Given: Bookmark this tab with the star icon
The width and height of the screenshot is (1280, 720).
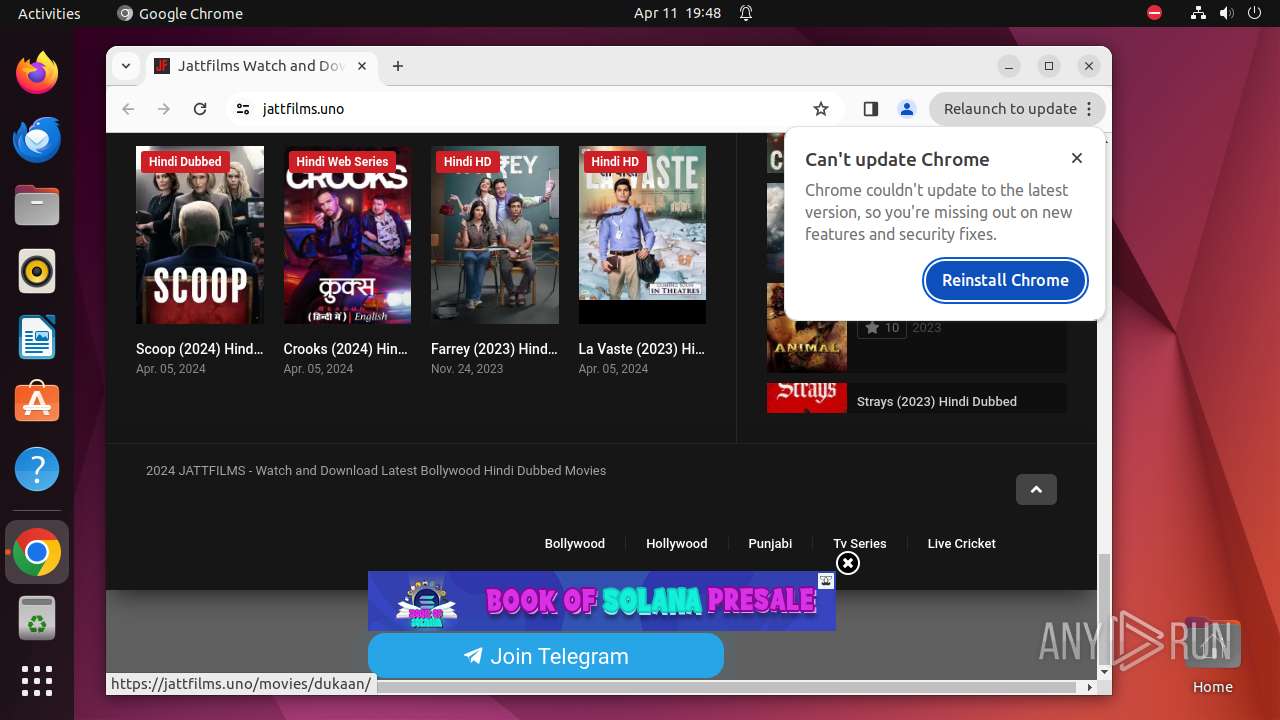Looking at the screenshot, I should click(821, 109).
